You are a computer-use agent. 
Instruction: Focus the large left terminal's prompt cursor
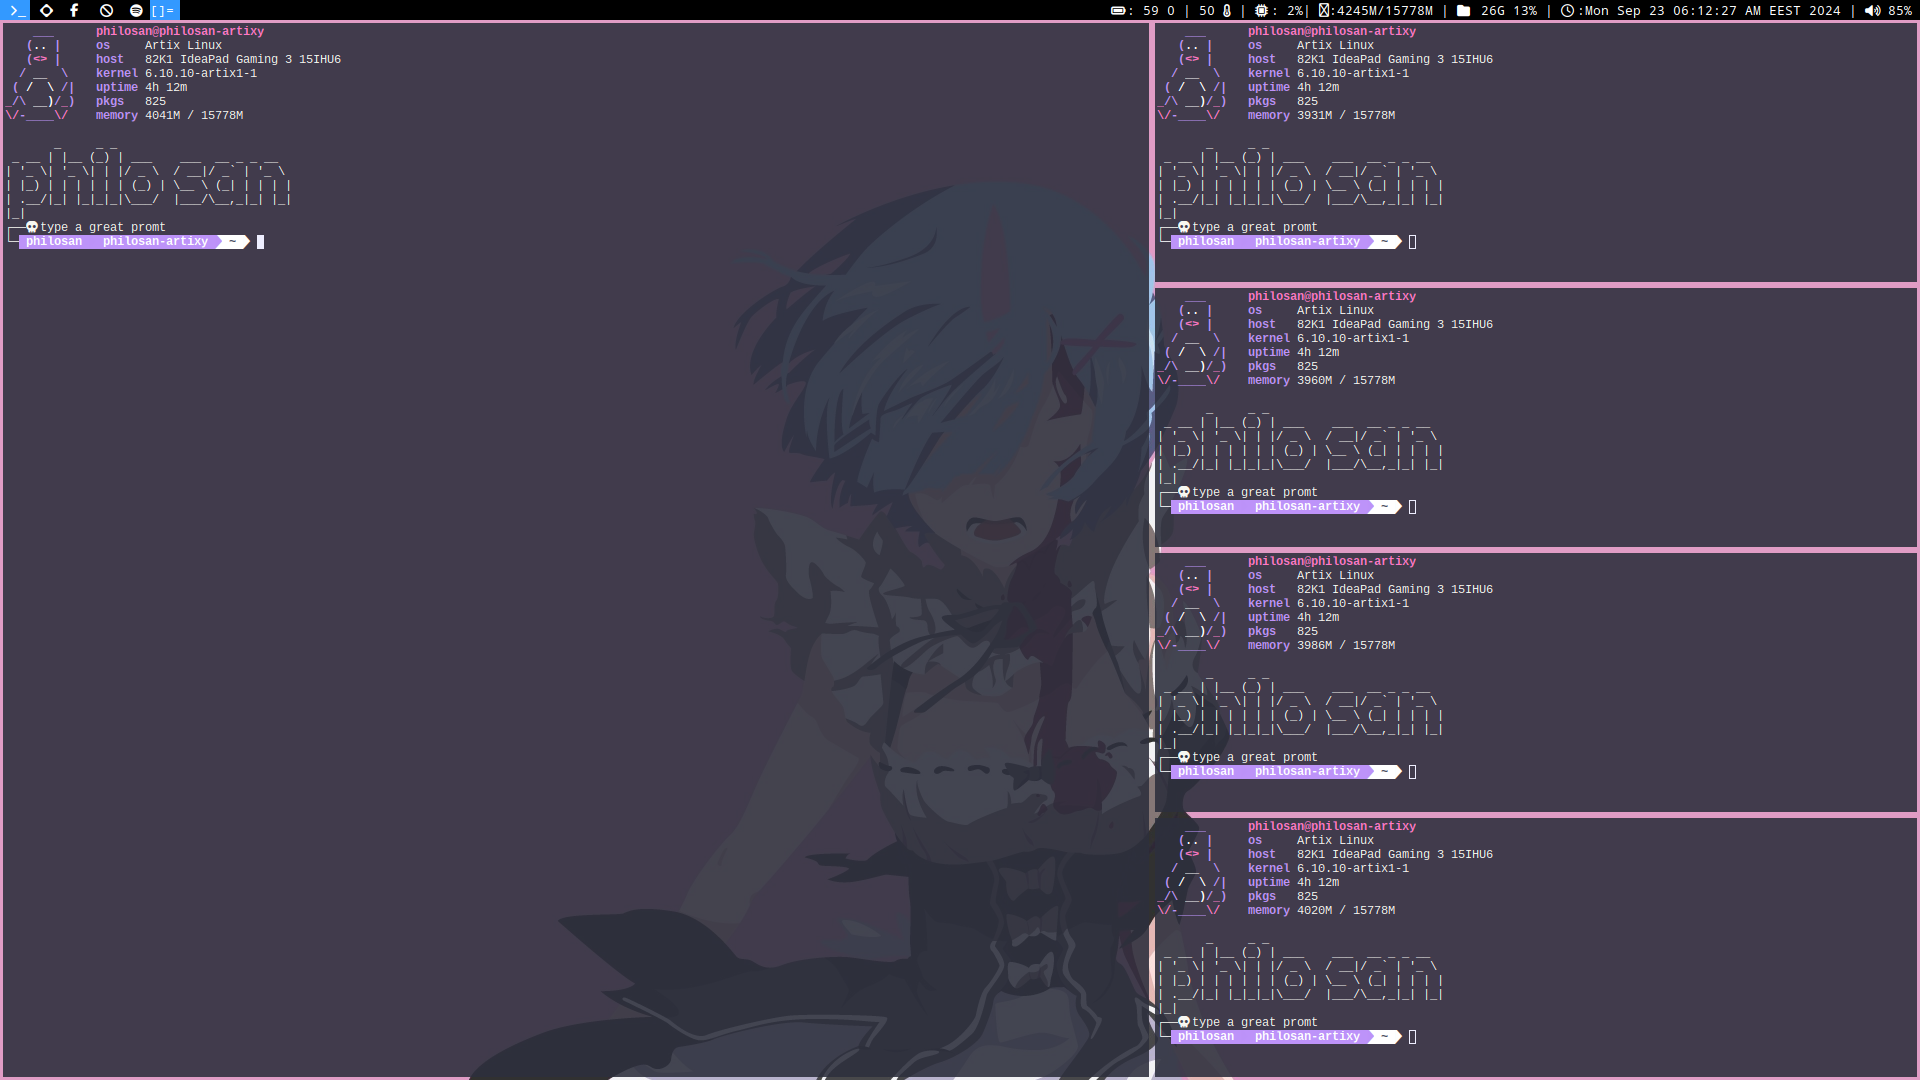coord(260,242)
